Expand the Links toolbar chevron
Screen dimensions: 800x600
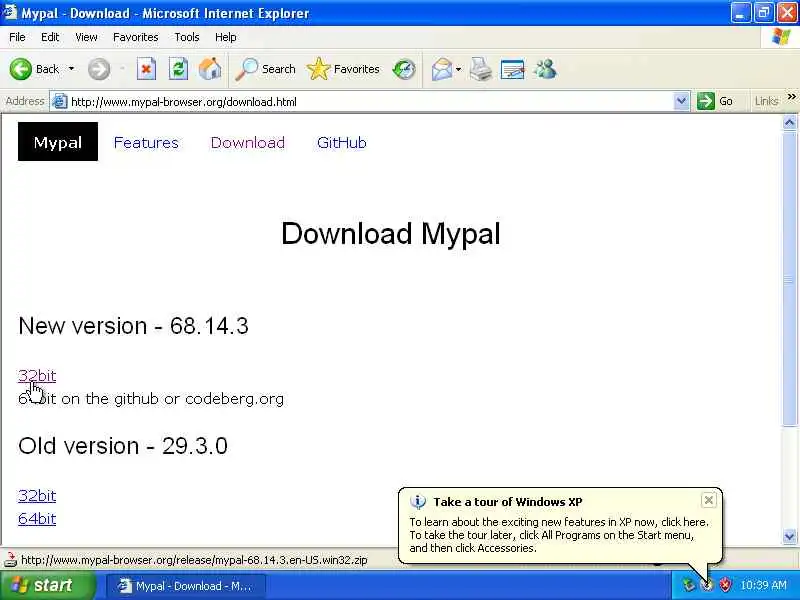point(791,96)
